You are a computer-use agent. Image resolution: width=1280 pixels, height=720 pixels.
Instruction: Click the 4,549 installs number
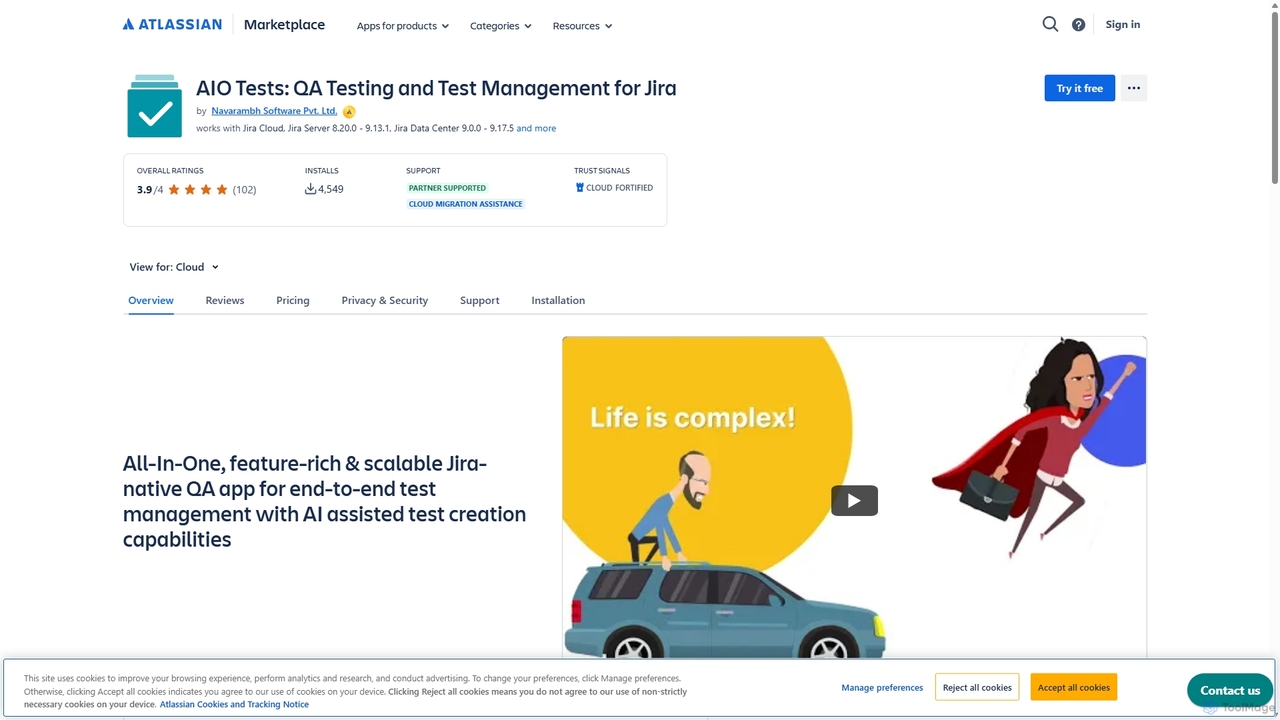tap(331, 189)
